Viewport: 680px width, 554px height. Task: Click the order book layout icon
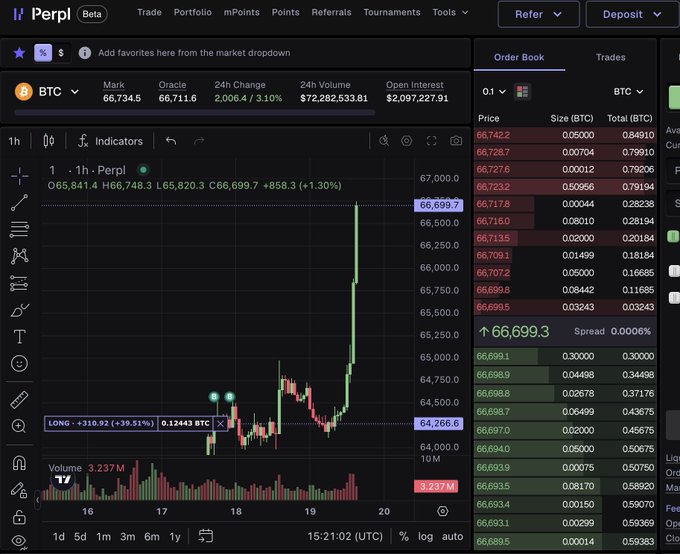coord(522,92)
